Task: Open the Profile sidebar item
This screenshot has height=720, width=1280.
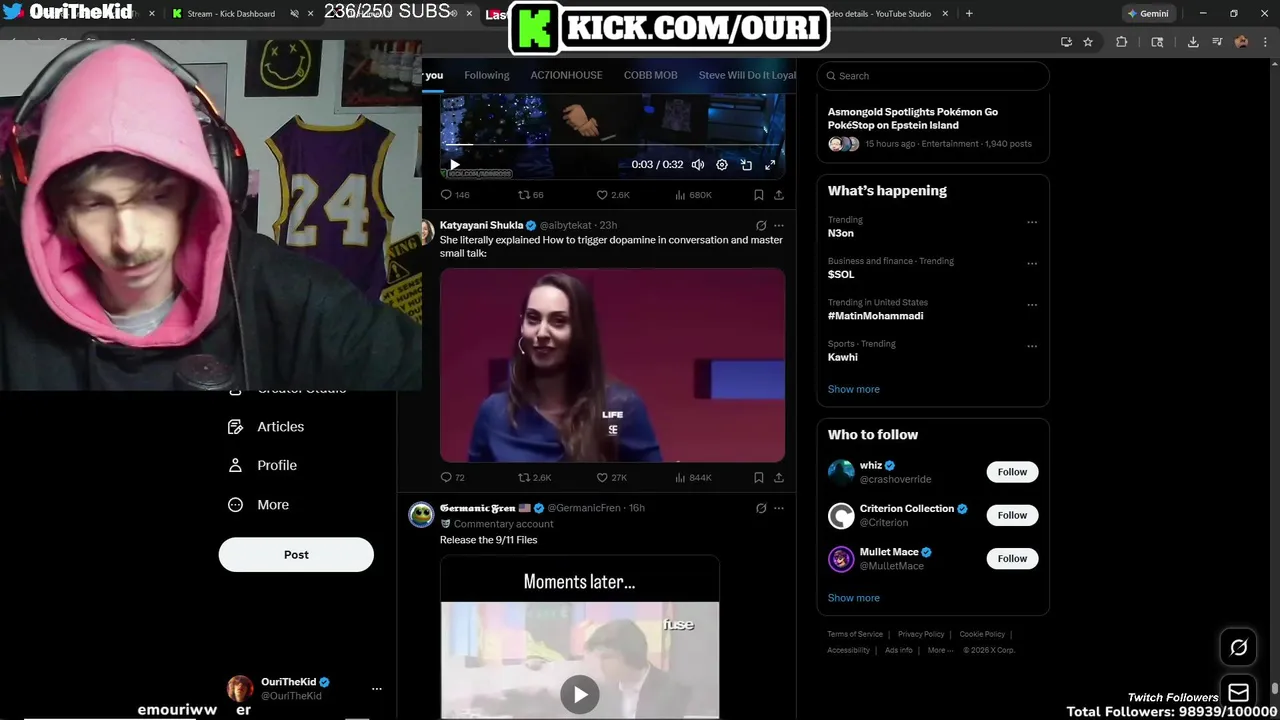Action: click(262, 466)
